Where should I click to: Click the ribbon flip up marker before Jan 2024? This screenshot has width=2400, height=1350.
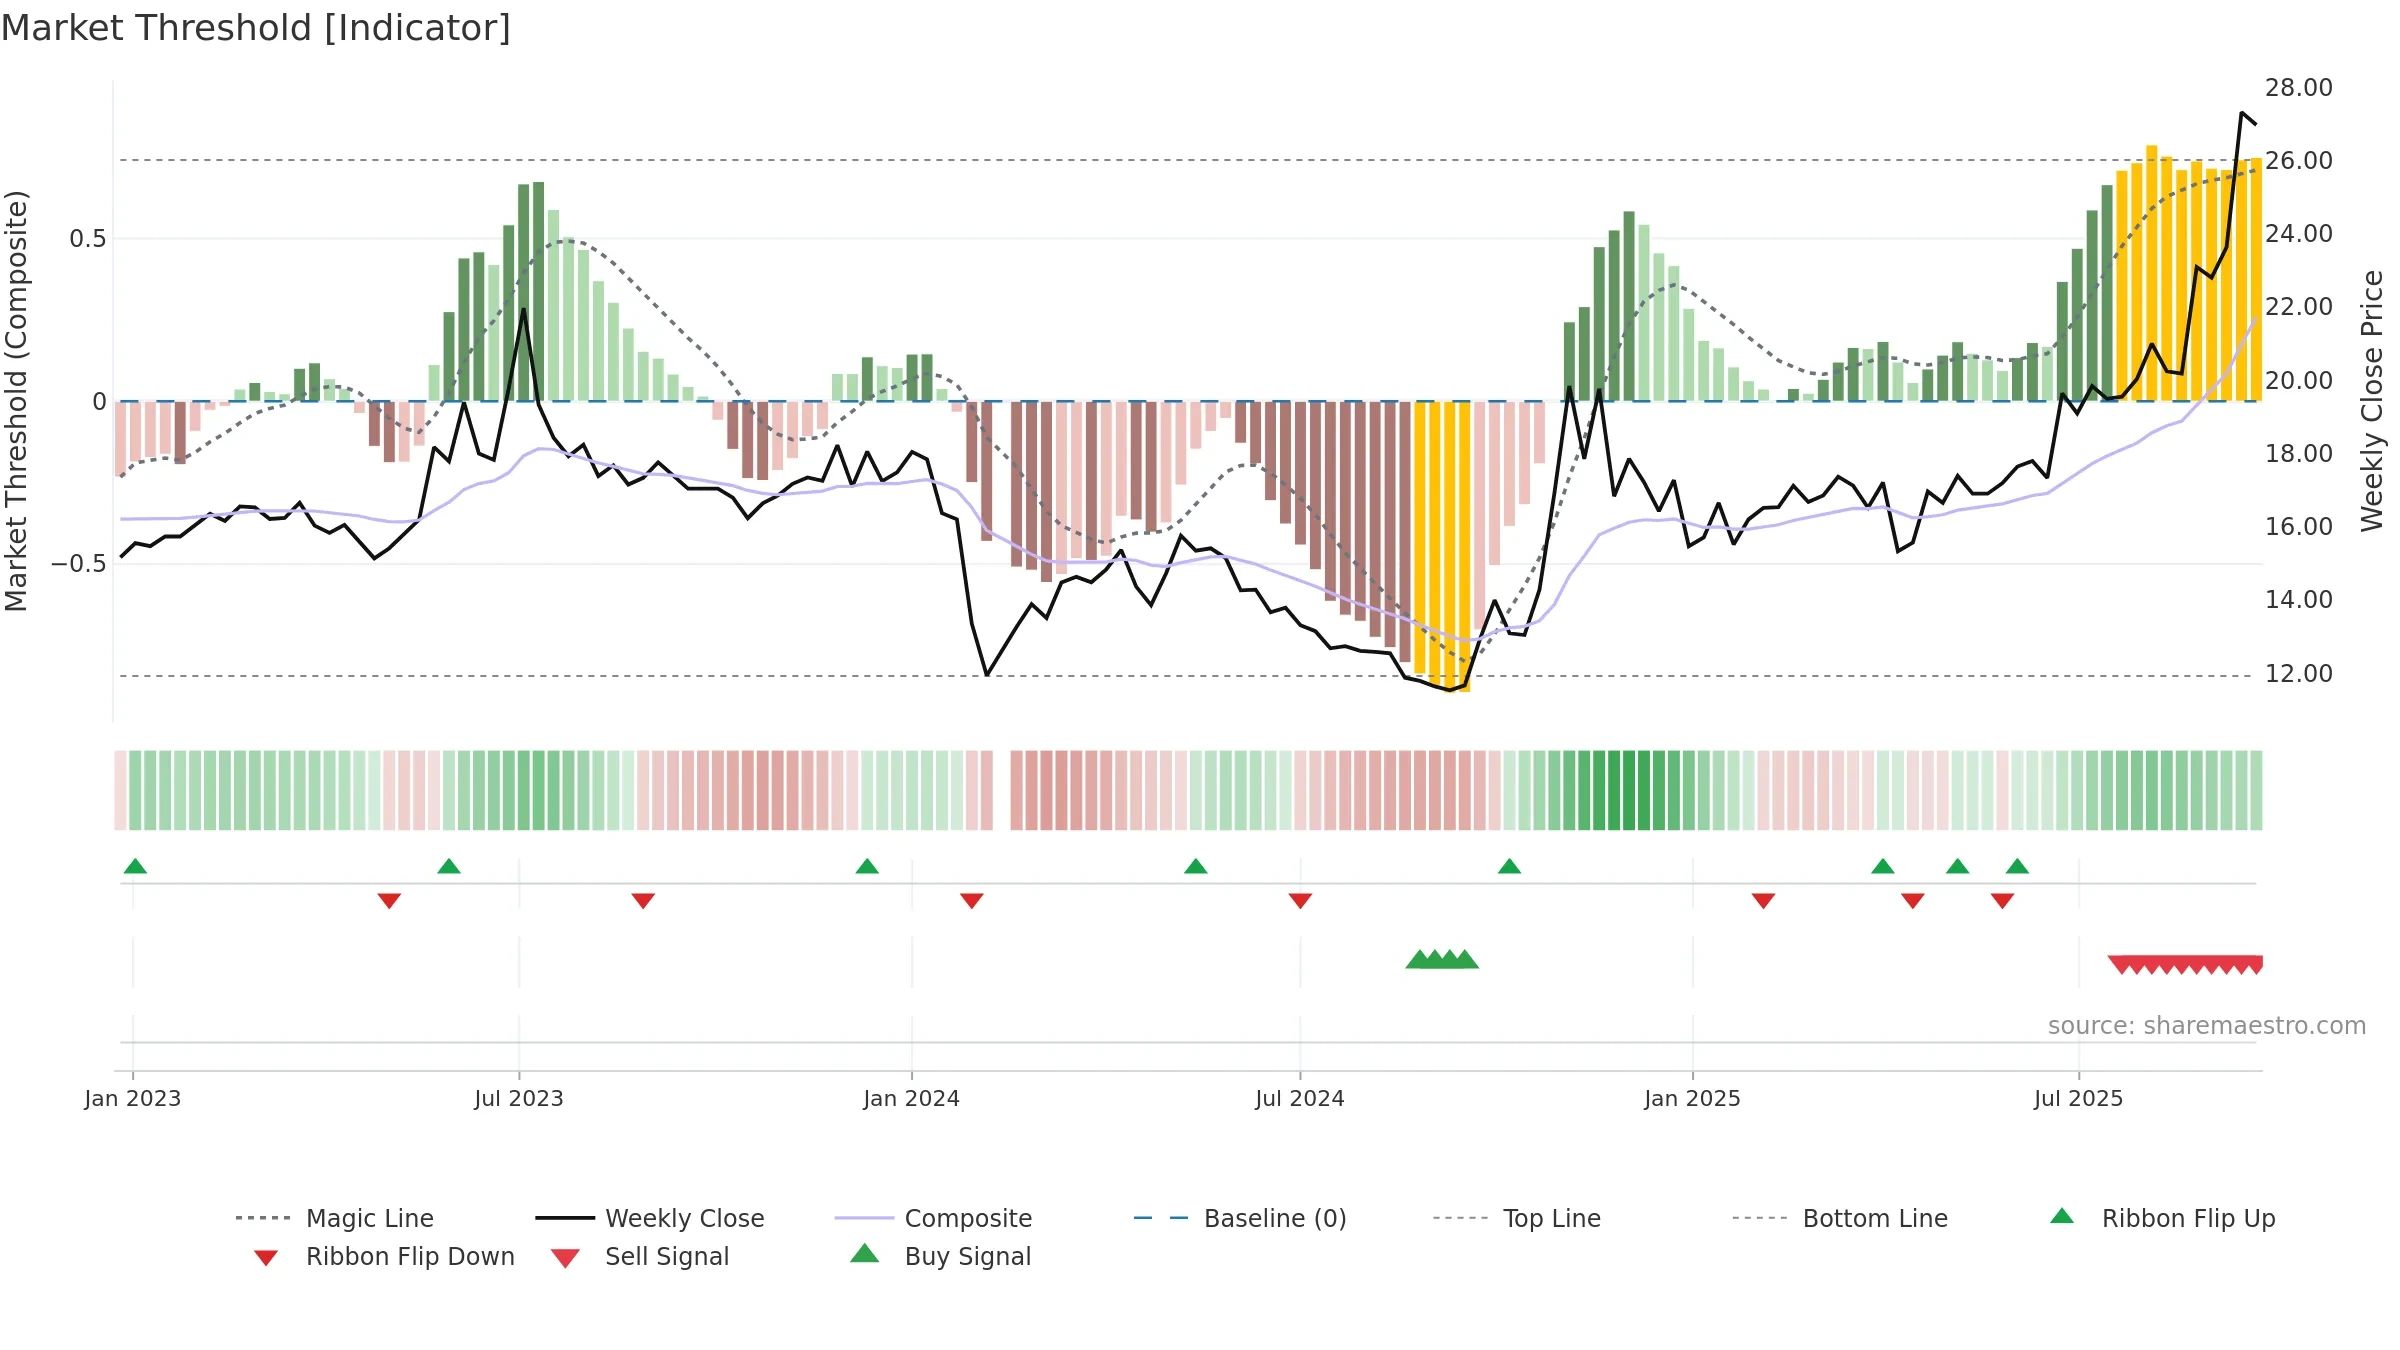pyautogui.click(x=867, y=866)
